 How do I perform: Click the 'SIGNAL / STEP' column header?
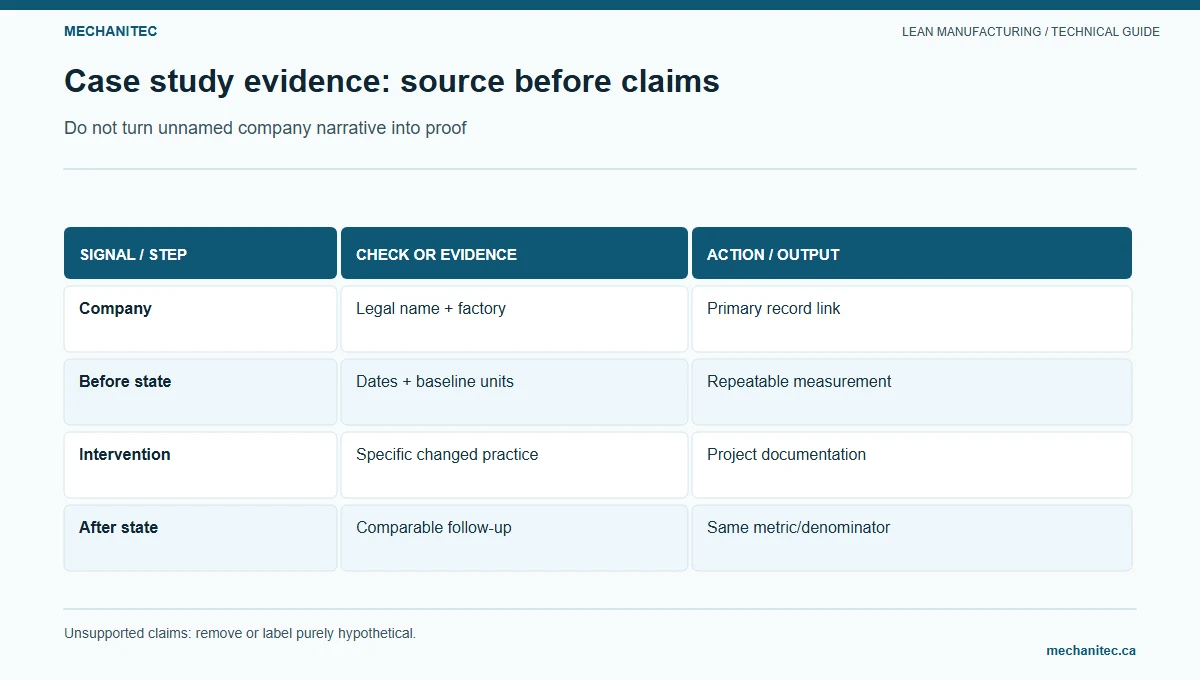pos(200,253)
